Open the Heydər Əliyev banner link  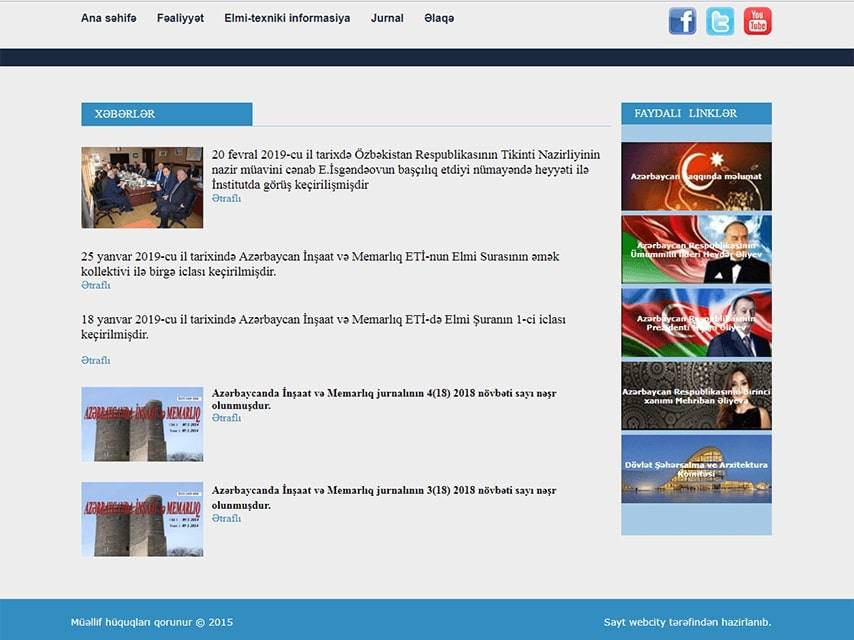696,249
